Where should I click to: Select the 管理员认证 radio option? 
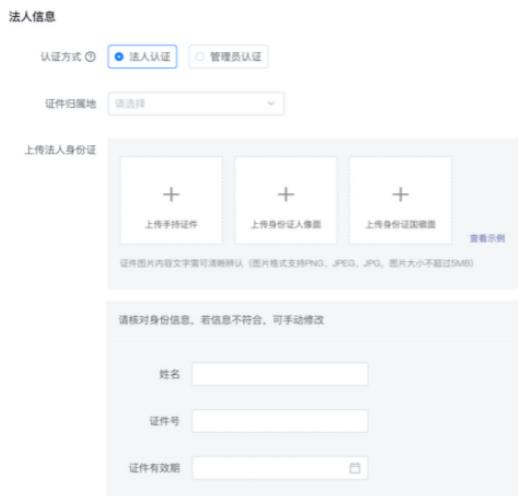(228, 57)
